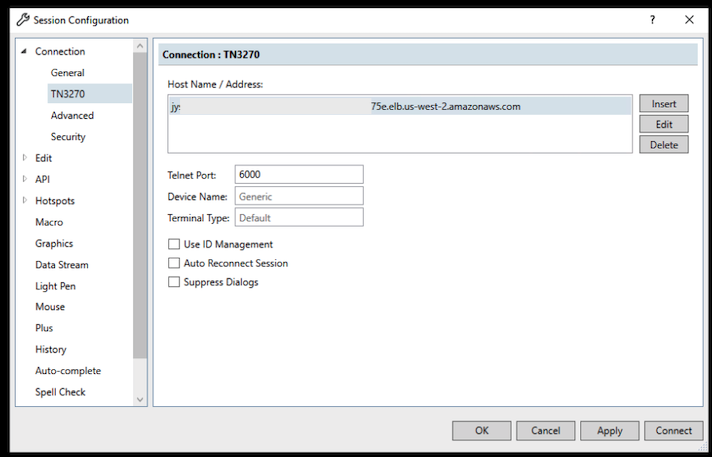Toggle Auto Reconnect Session checkbox

click(174, 263)
